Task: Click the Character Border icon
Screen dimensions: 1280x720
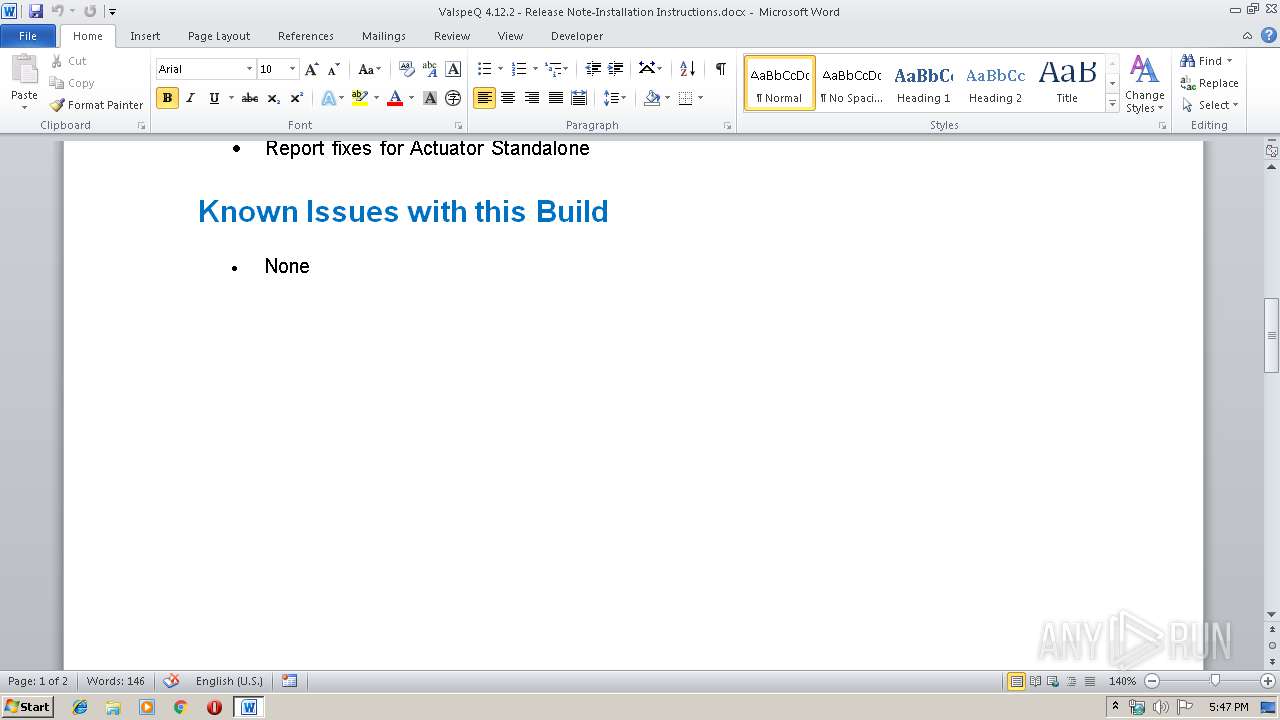Action: tap(453, 69)
